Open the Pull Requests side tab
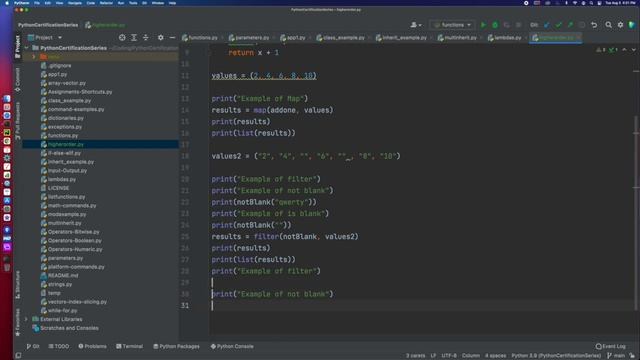The width and height of the screenshot is (640, 360). pos(18,121)
